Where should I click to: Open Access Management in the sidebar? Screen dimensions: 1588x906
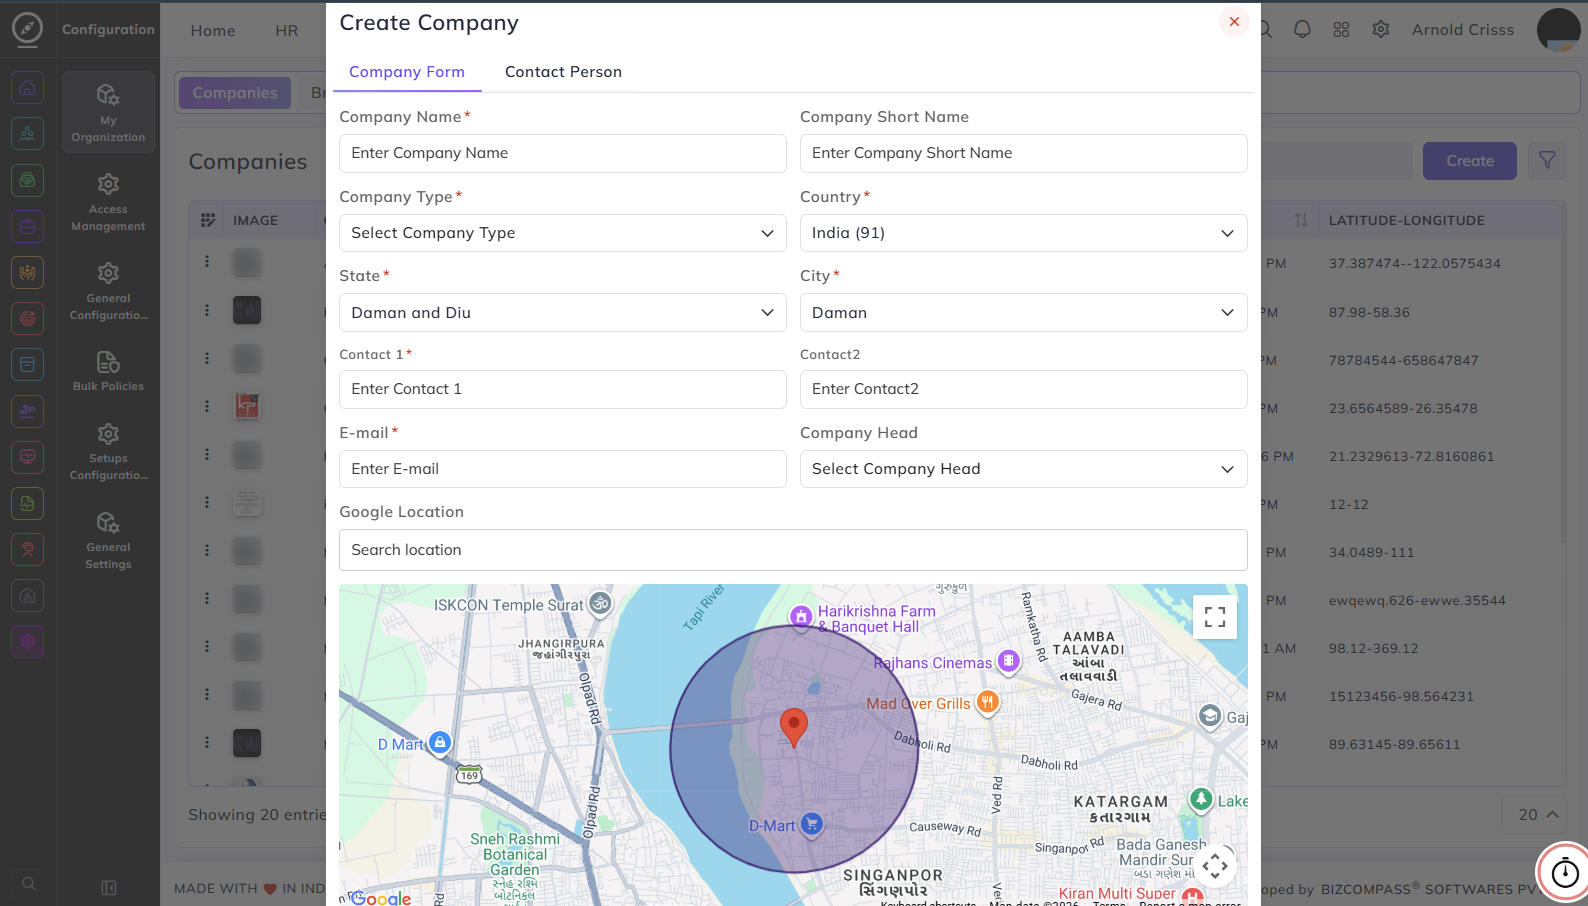108,202
